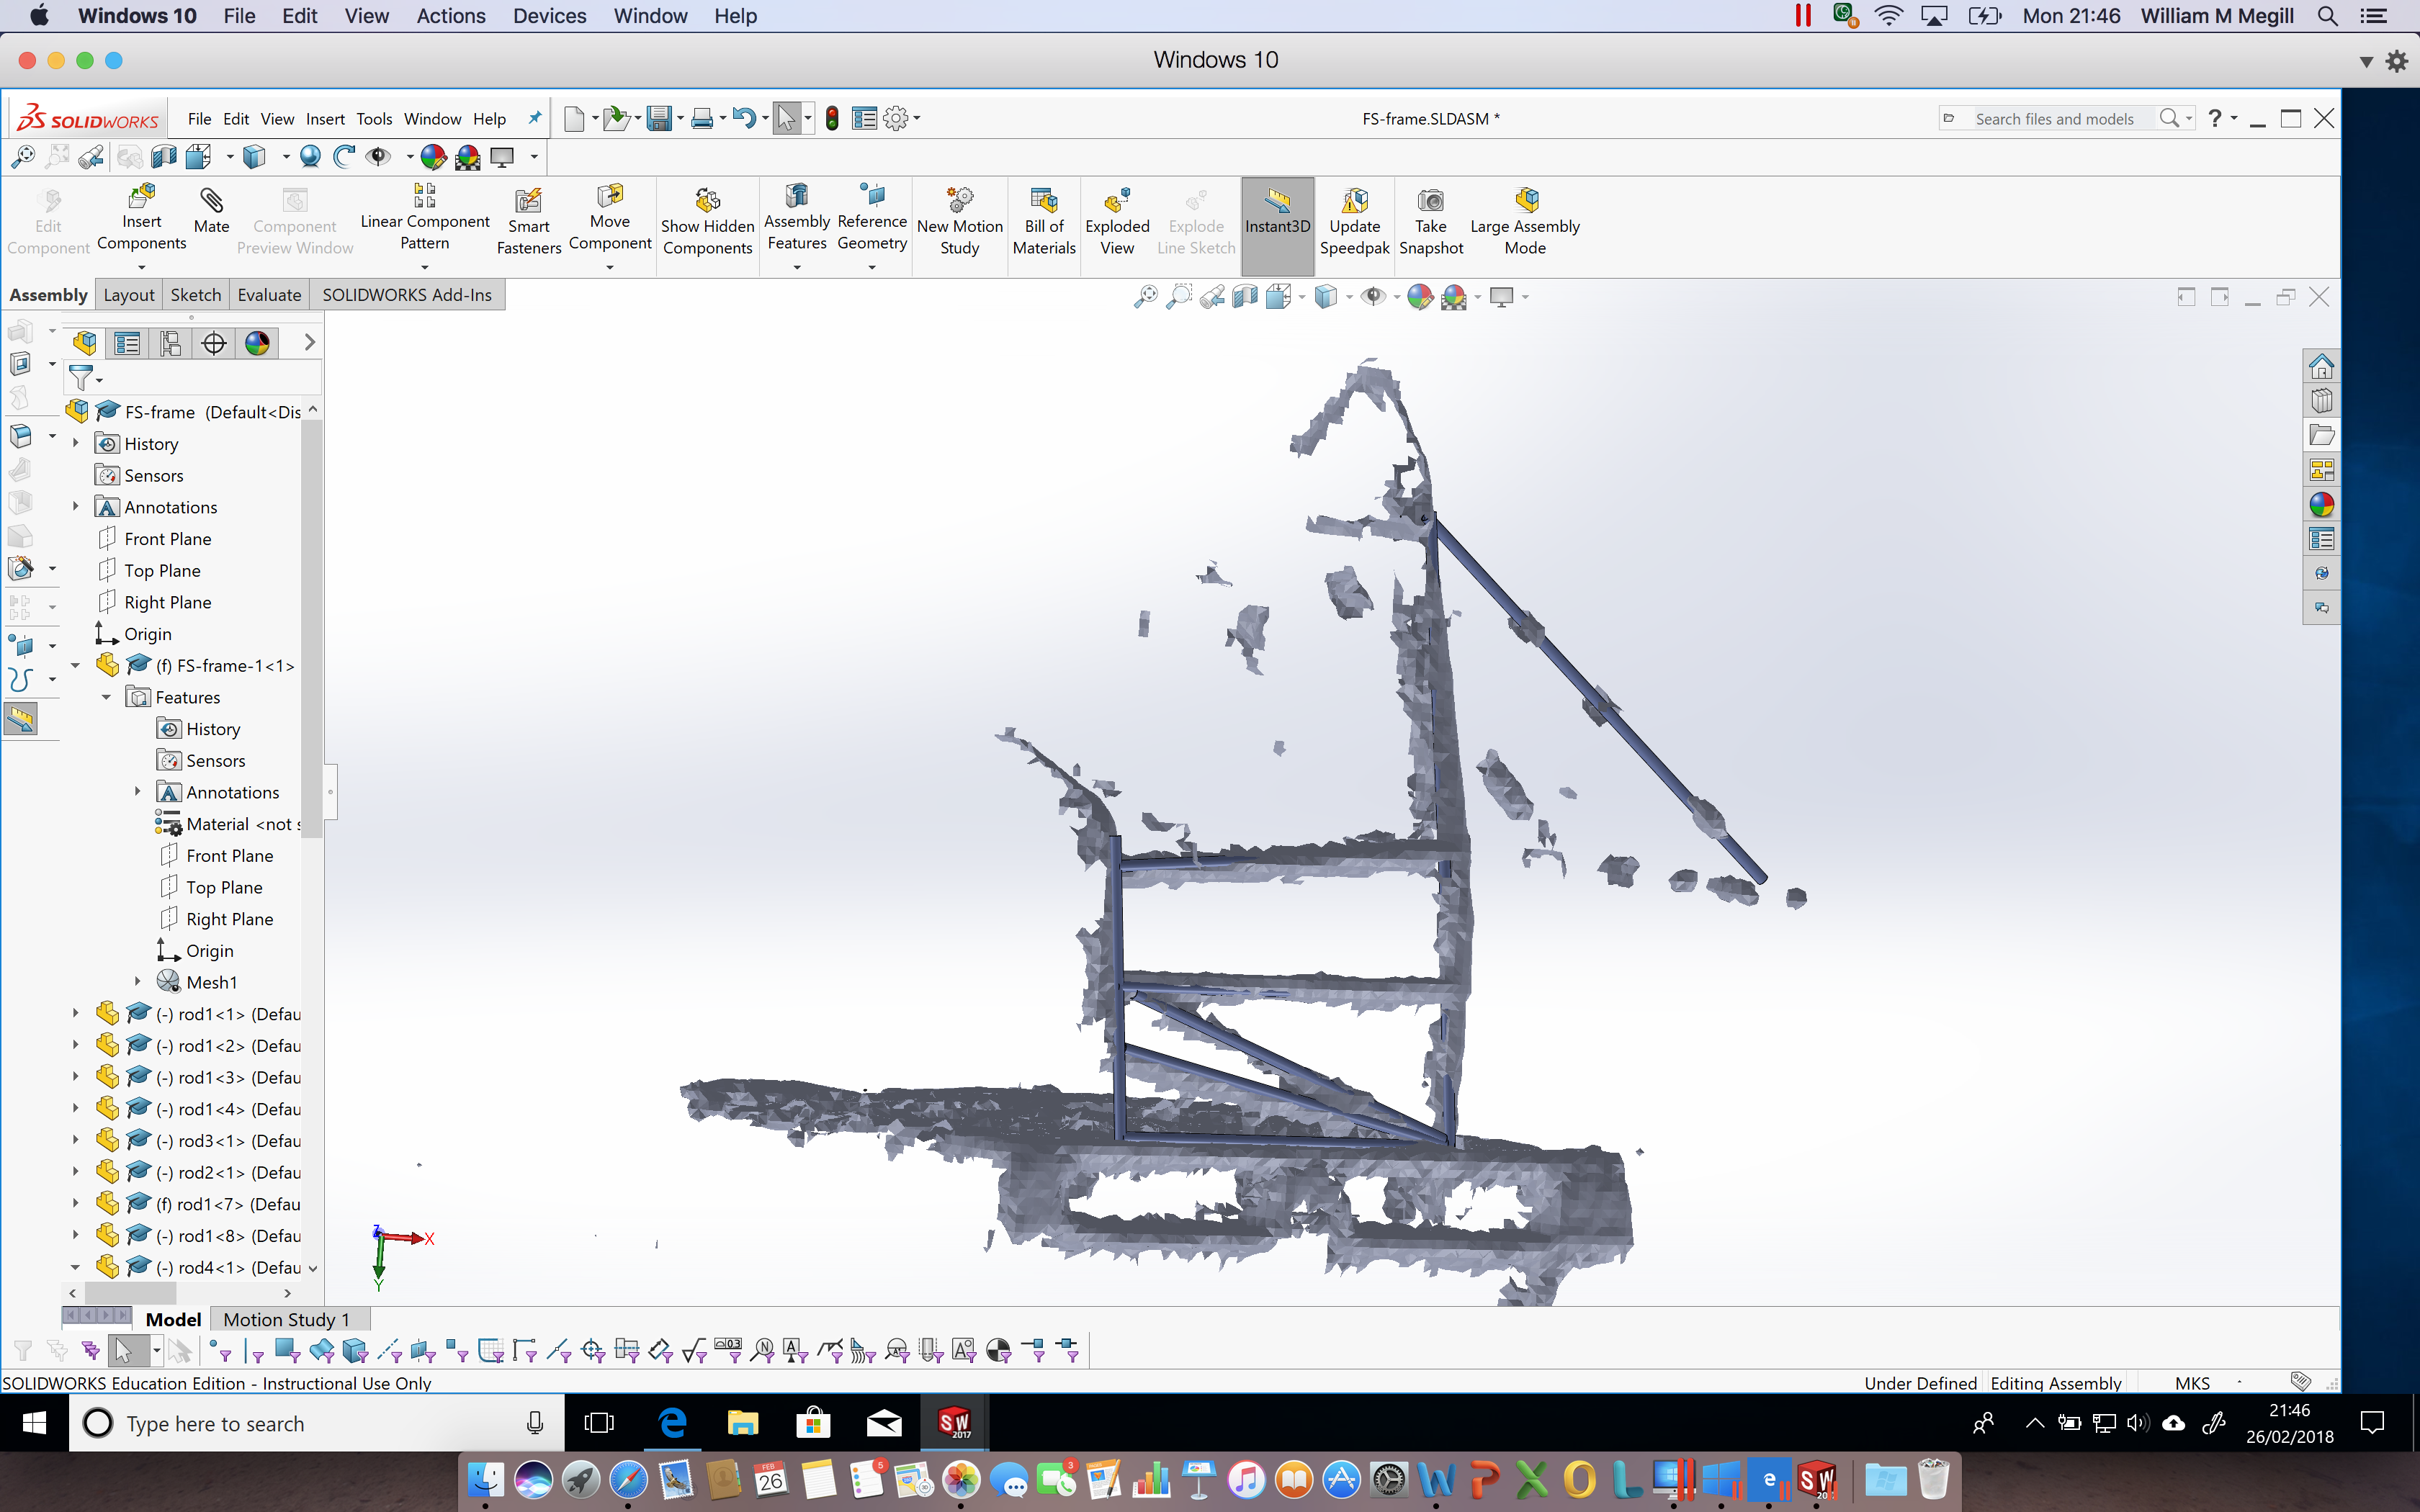
Task: Open SOLIDWORKS Resources home in task pane
Action: (2321, 366)
